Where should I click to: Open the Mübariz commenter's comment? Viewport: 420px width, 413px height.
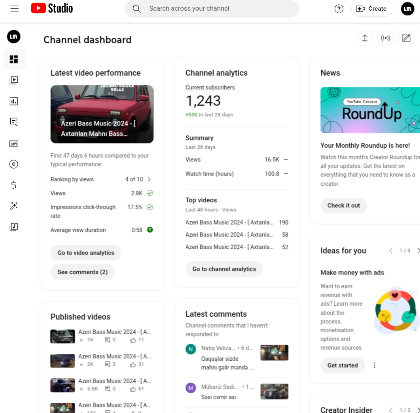[227, 392]
